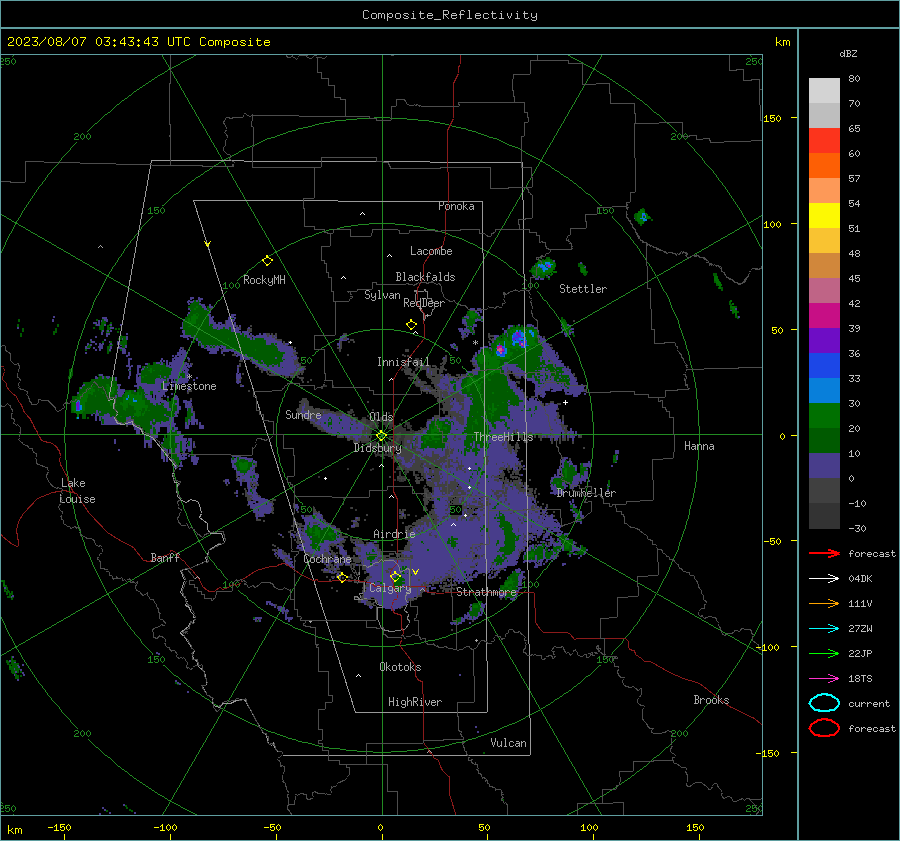
Task: Select the radar-center diamond marker by Olds
Action: coord(381,436)
